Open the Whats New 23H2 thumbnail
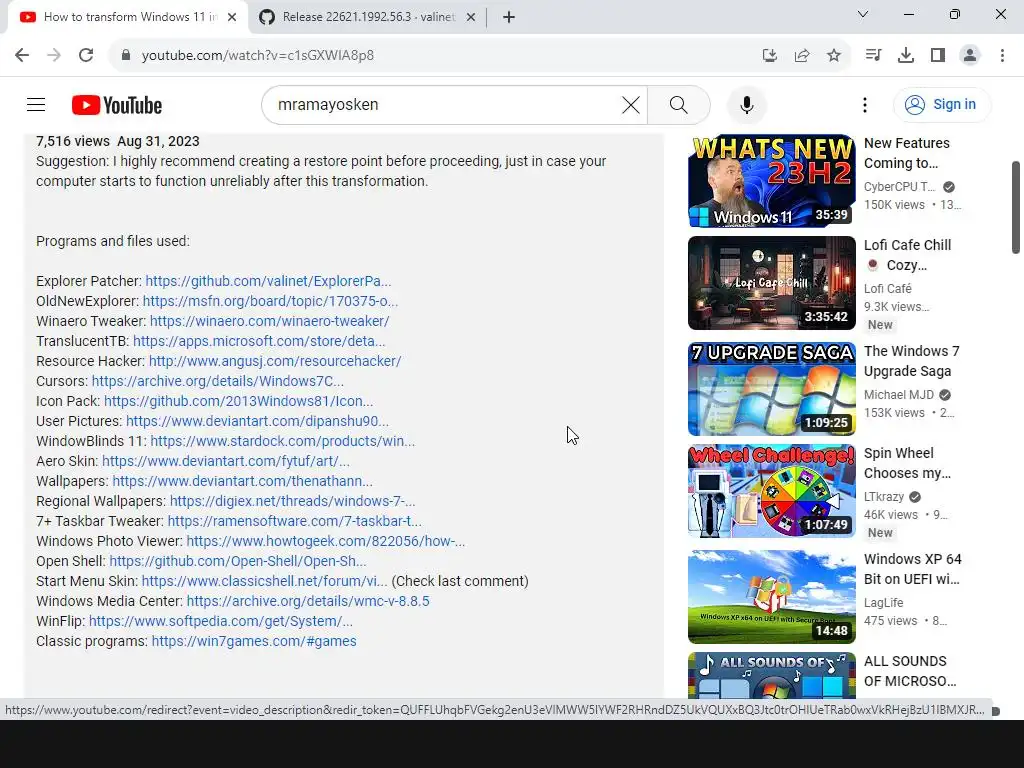The width and height of the screenshot is (1024, 768). 771,181
